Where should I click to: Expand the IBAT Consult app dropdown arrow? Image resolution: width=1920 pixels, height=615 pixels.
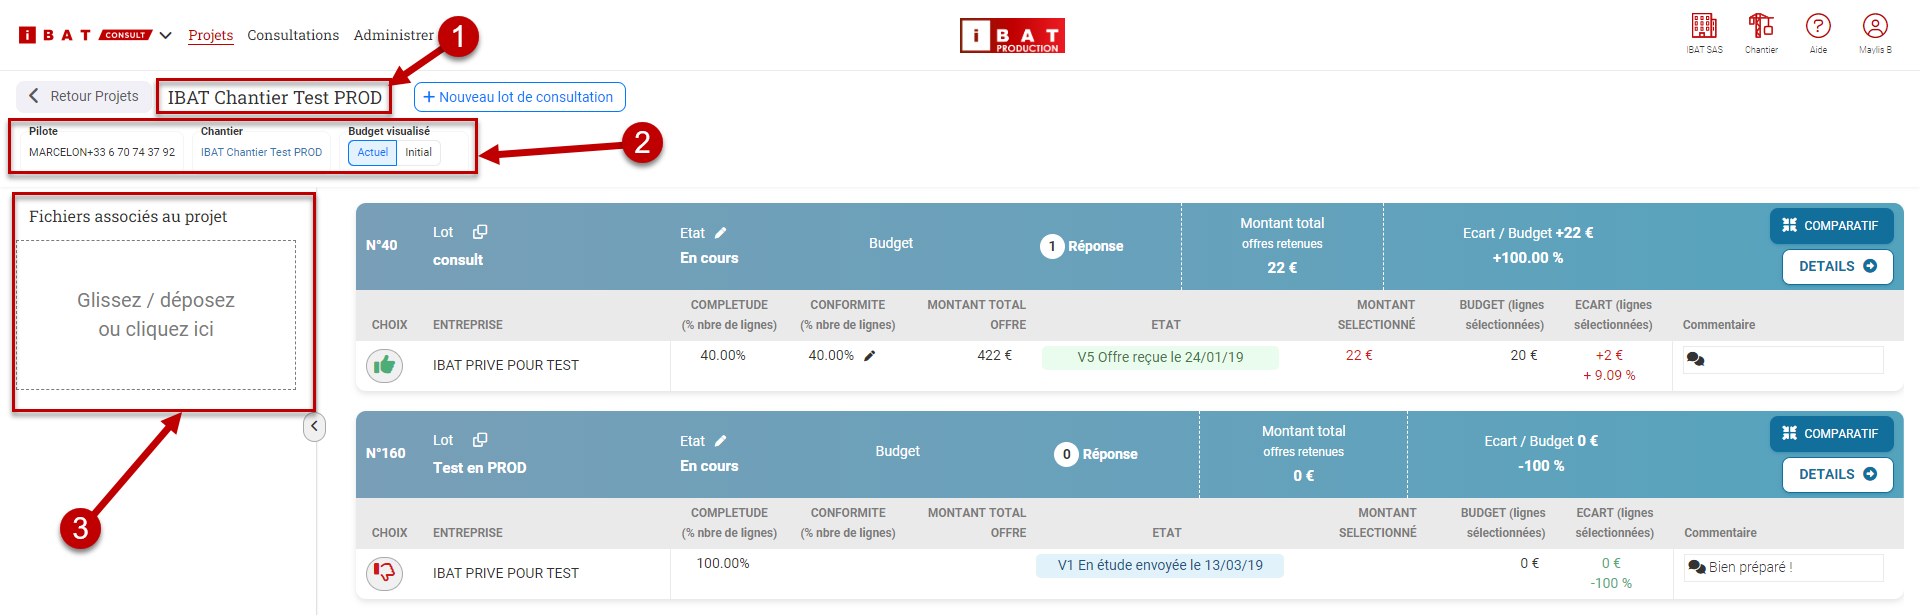coord(166,36)
